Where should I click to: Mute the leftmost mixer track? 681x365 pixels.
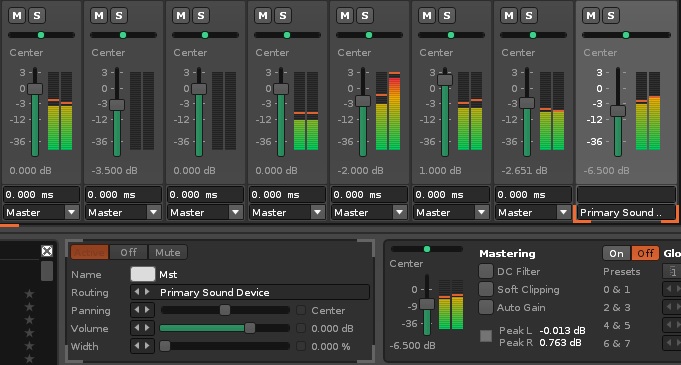click(x=17, y=16)
